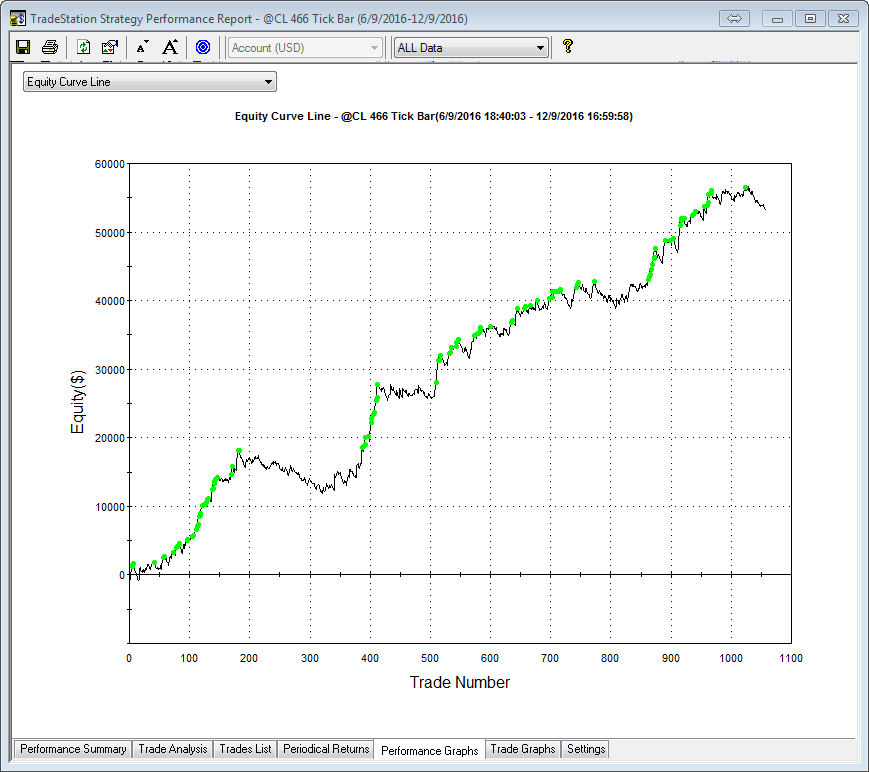Viewport: 869px width, 772px height.
Task: Open the Trade Analysis tab
Action: coord(173,749)
